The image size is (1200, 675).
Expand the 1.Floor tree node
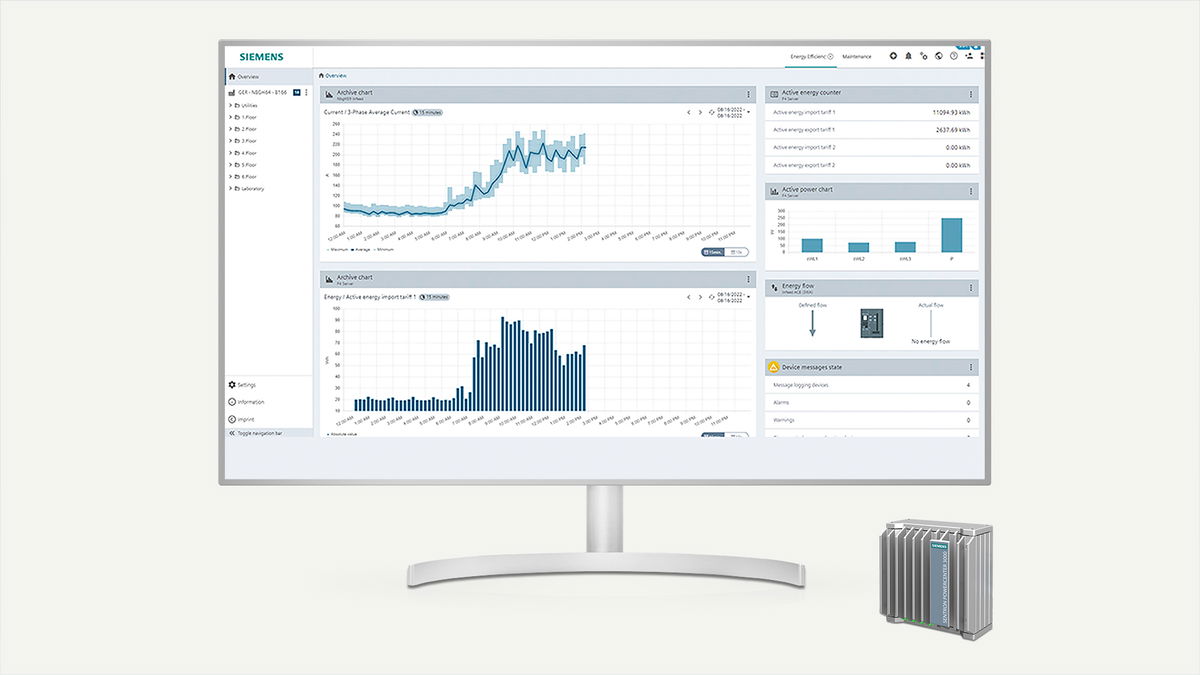tap(231, 117)
